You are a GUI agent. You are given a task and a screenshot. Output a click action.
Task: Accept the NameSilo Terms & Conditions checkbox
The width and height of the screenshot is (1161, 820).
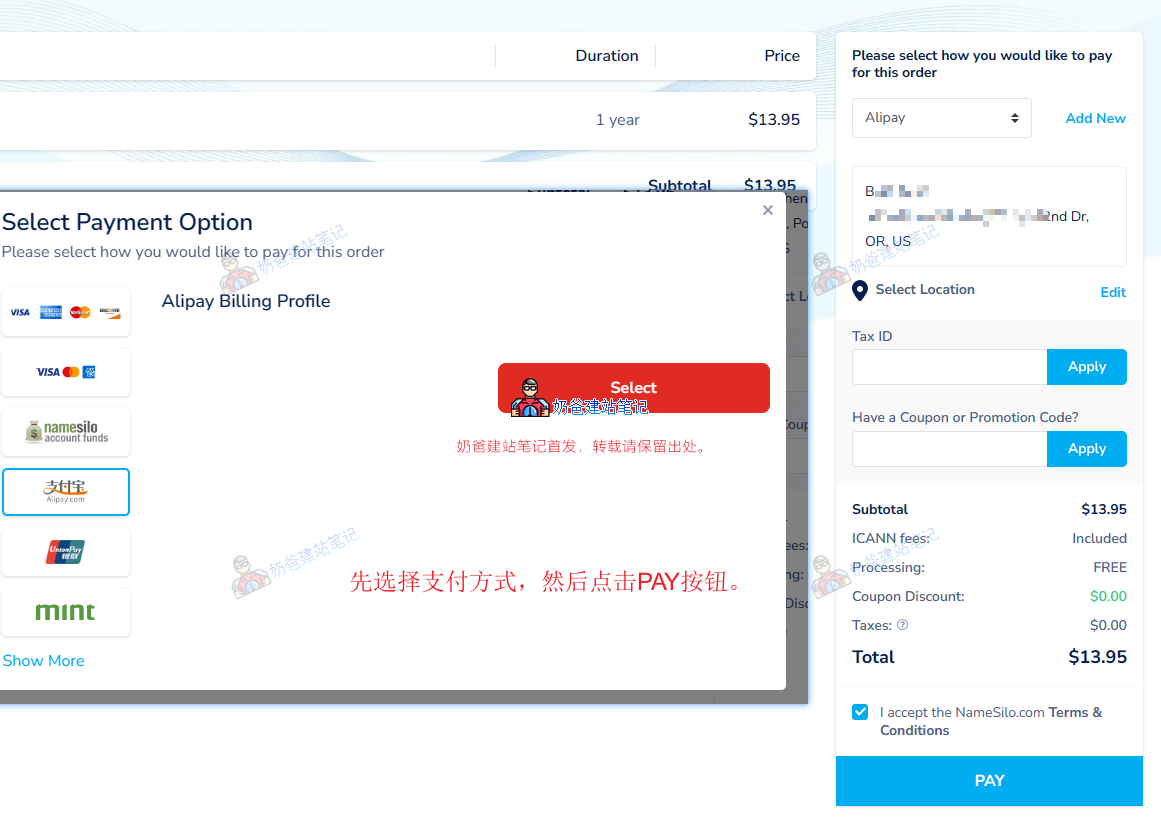pos(860,712)
